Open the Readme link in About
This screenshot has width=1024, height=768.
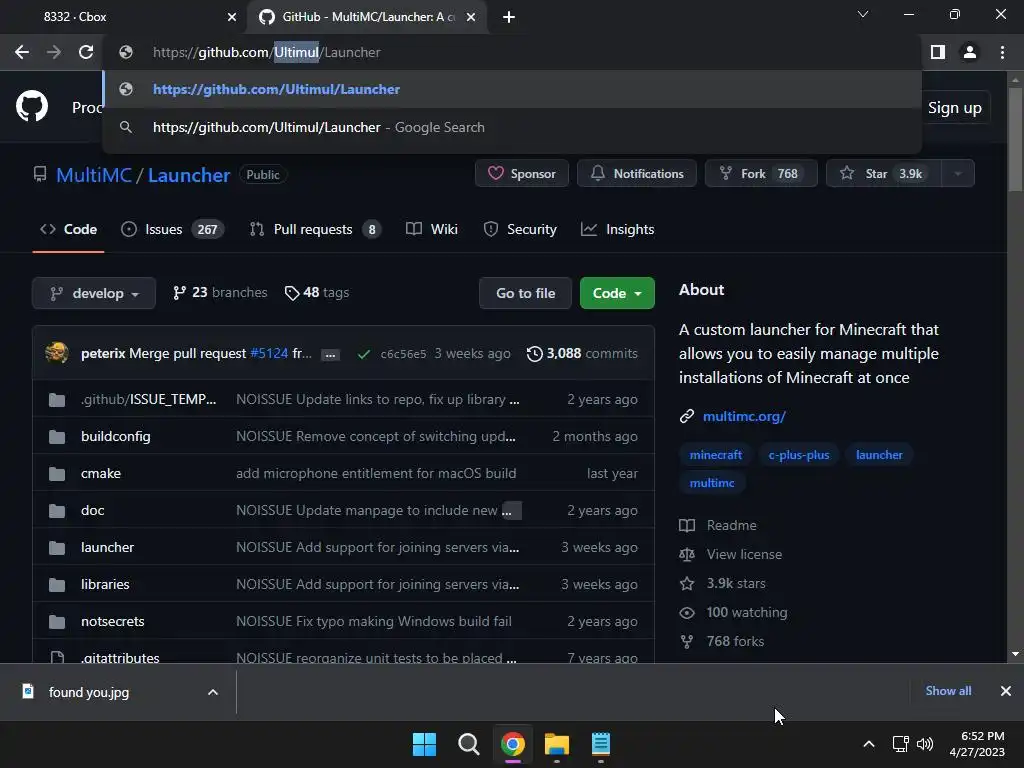point(718,525)
